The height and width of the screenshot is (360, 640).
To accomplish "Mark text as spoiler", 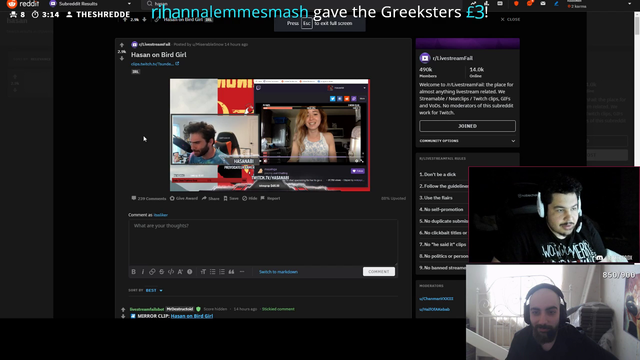I will pyautogui.click(x=190, y=272).
